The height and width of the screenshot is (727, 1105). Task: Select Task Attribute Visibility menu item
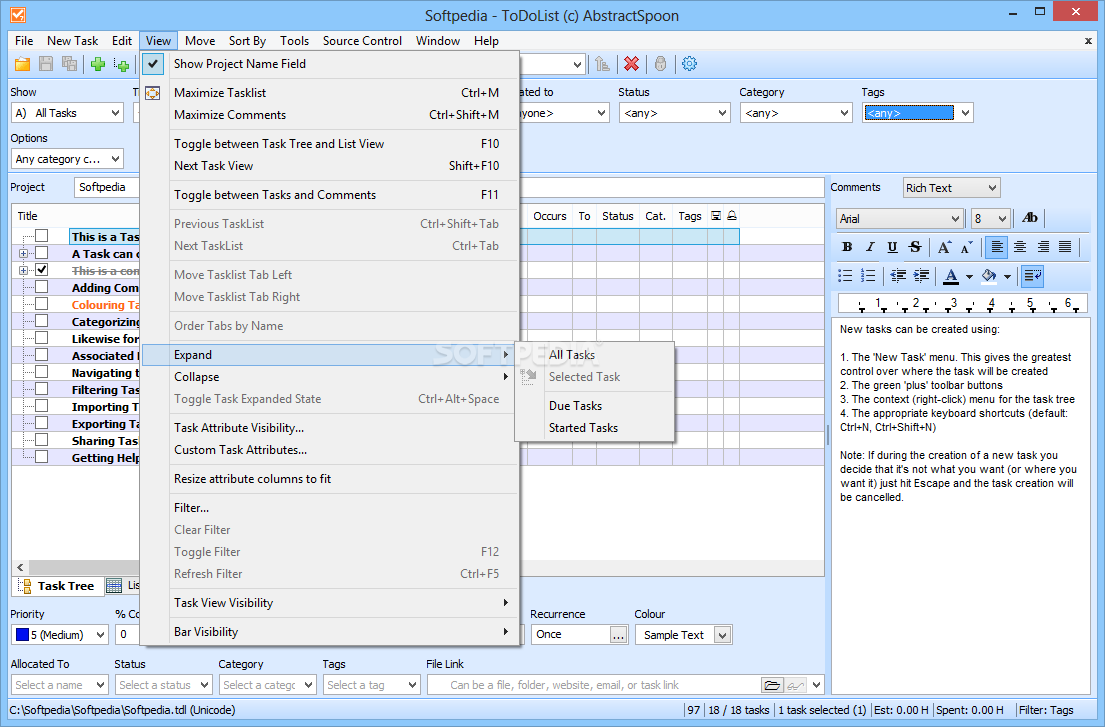(330, 428)
